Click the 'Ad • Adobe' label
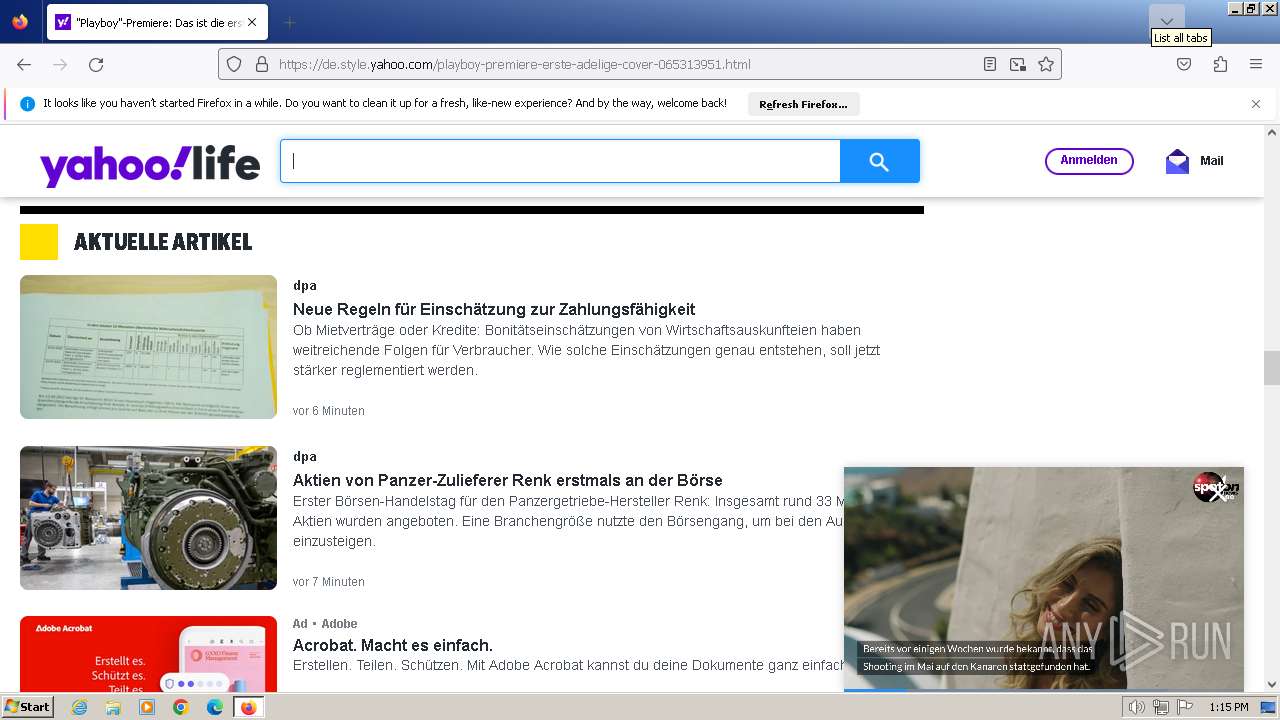This screenshot has width=1280, height=720. click(325, 624)
